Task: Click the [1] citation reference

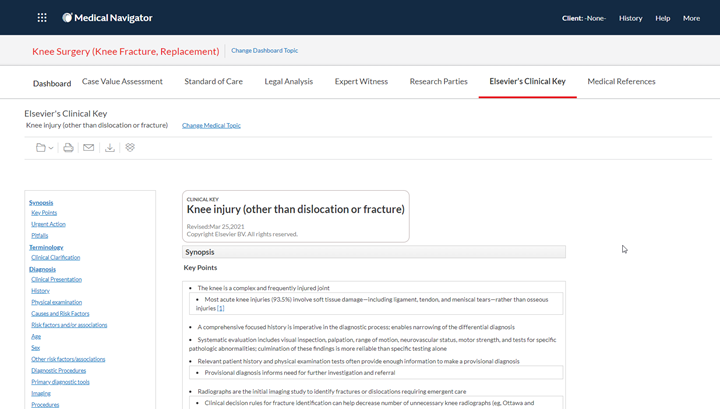Action: [220, 308]
